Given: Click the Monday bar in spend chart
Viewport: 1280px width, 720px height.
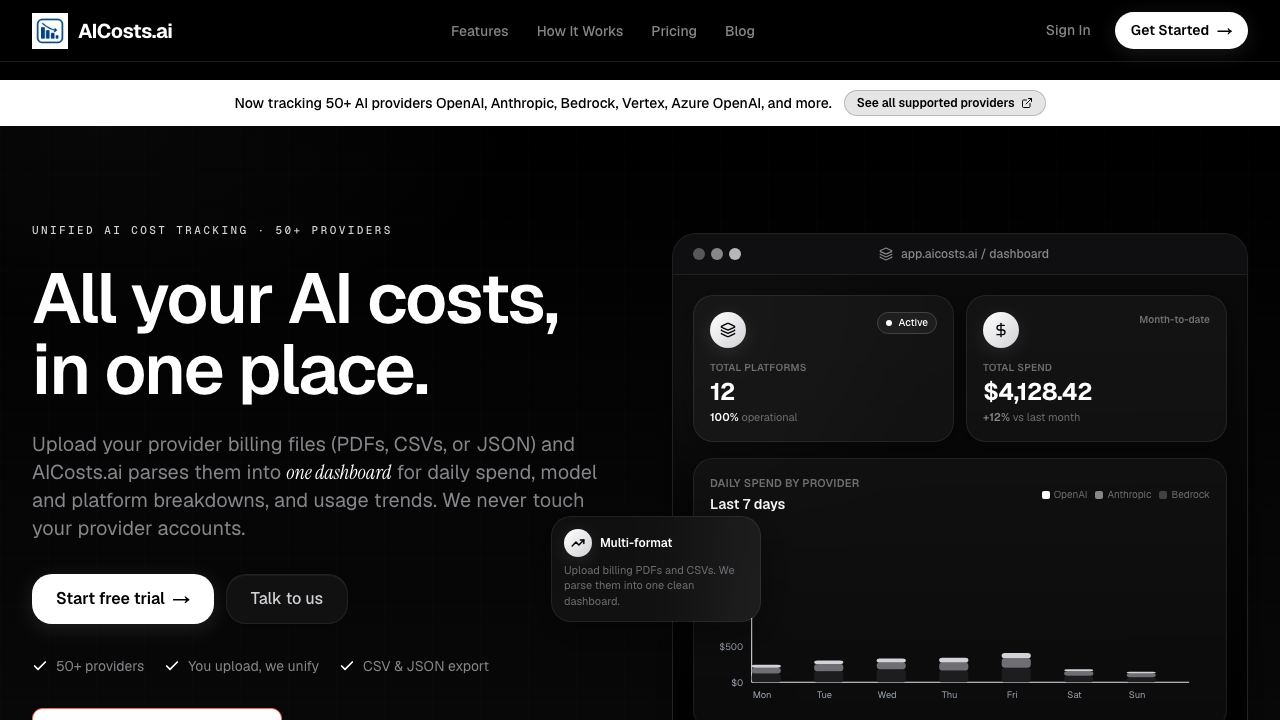Looking at the screenshot, I should point(766,673).
